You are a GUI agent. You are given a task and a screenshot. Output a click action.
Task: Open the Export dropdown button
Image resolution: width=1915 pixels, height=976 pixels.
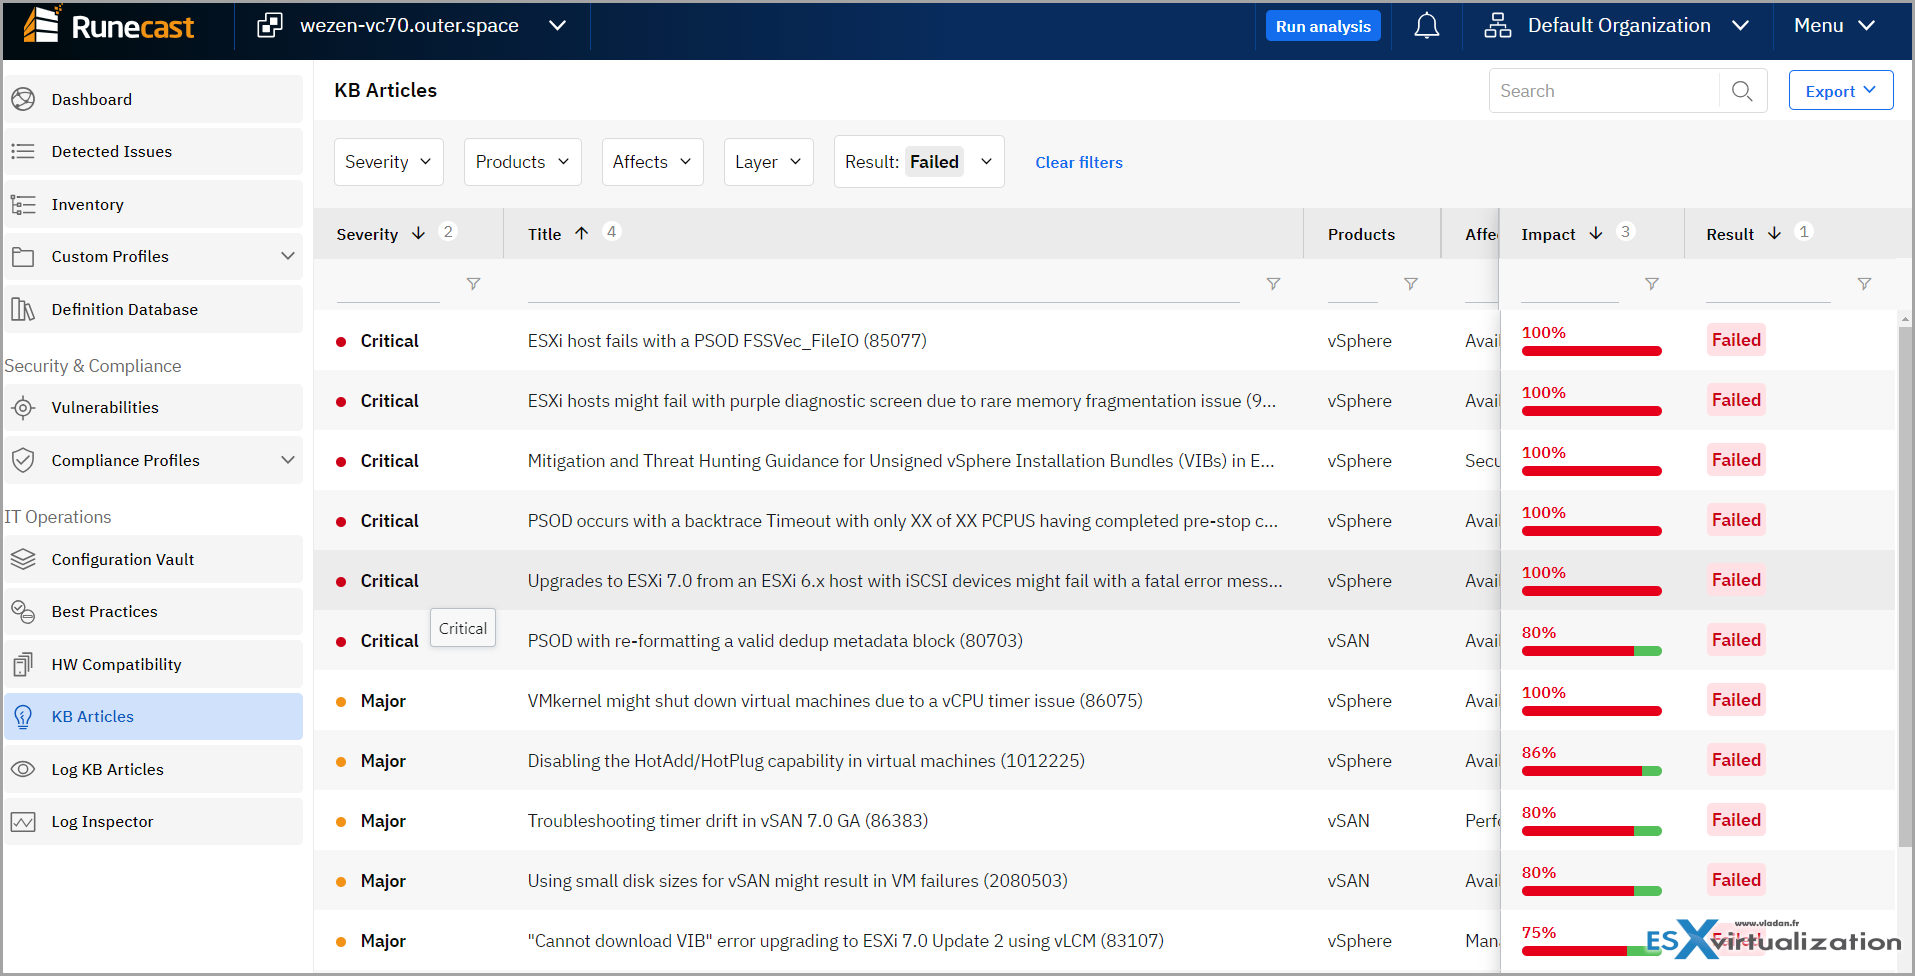(x=1840, y=91)
